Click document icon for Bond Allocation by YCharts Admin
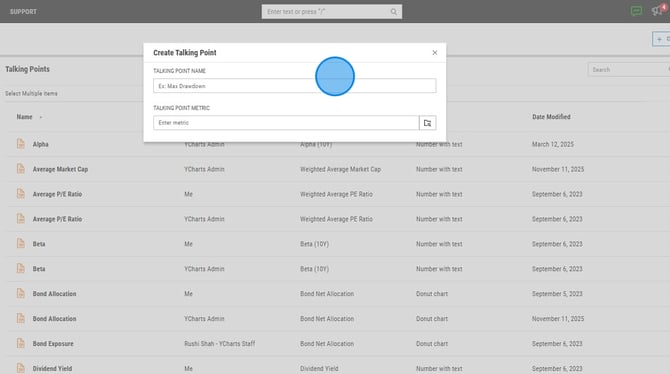Viewport: 670px width, 374px height. pyautogui.click(x=21, y=318)
